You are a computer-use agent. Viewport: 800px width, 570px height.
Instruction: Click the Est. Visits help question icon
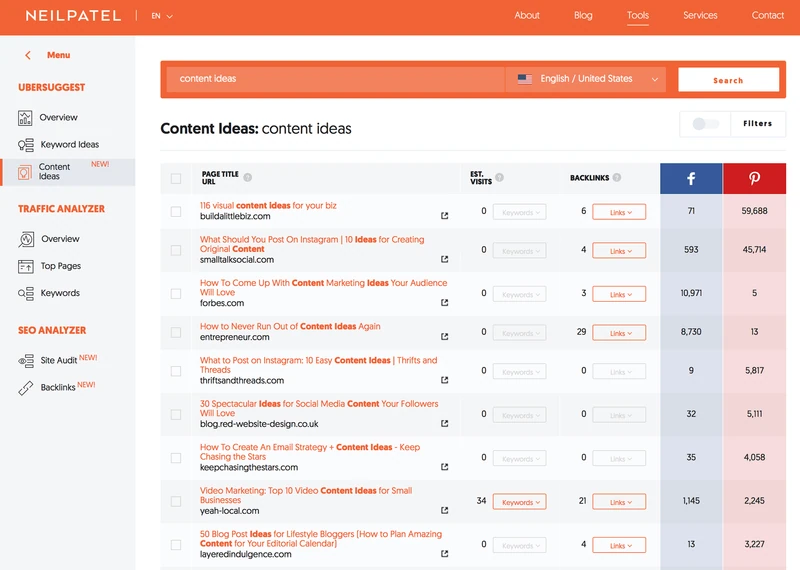499,177
